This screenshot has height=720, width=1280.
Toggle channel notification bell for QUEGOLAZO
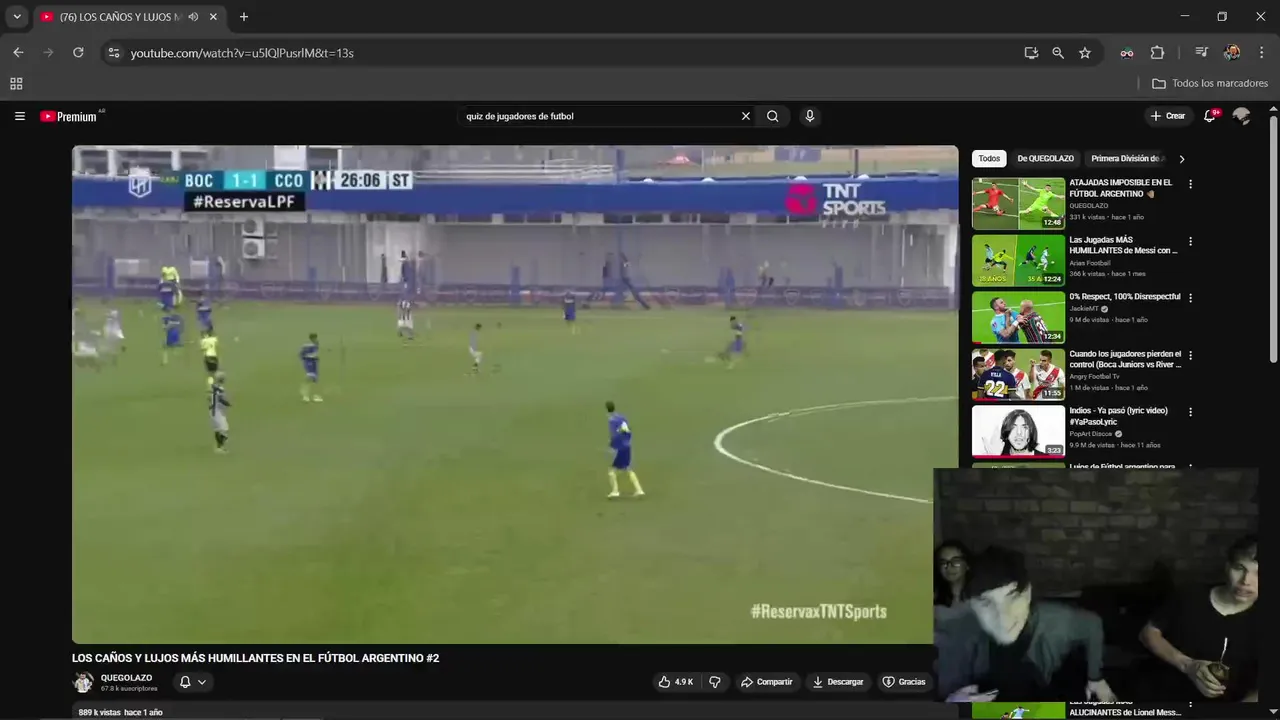pos(193,682)
